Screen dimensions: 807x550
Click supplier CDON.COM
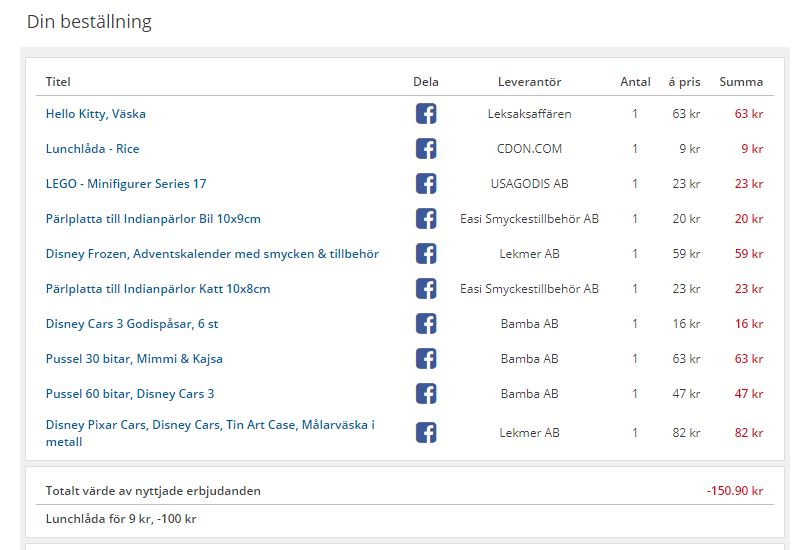530,149
